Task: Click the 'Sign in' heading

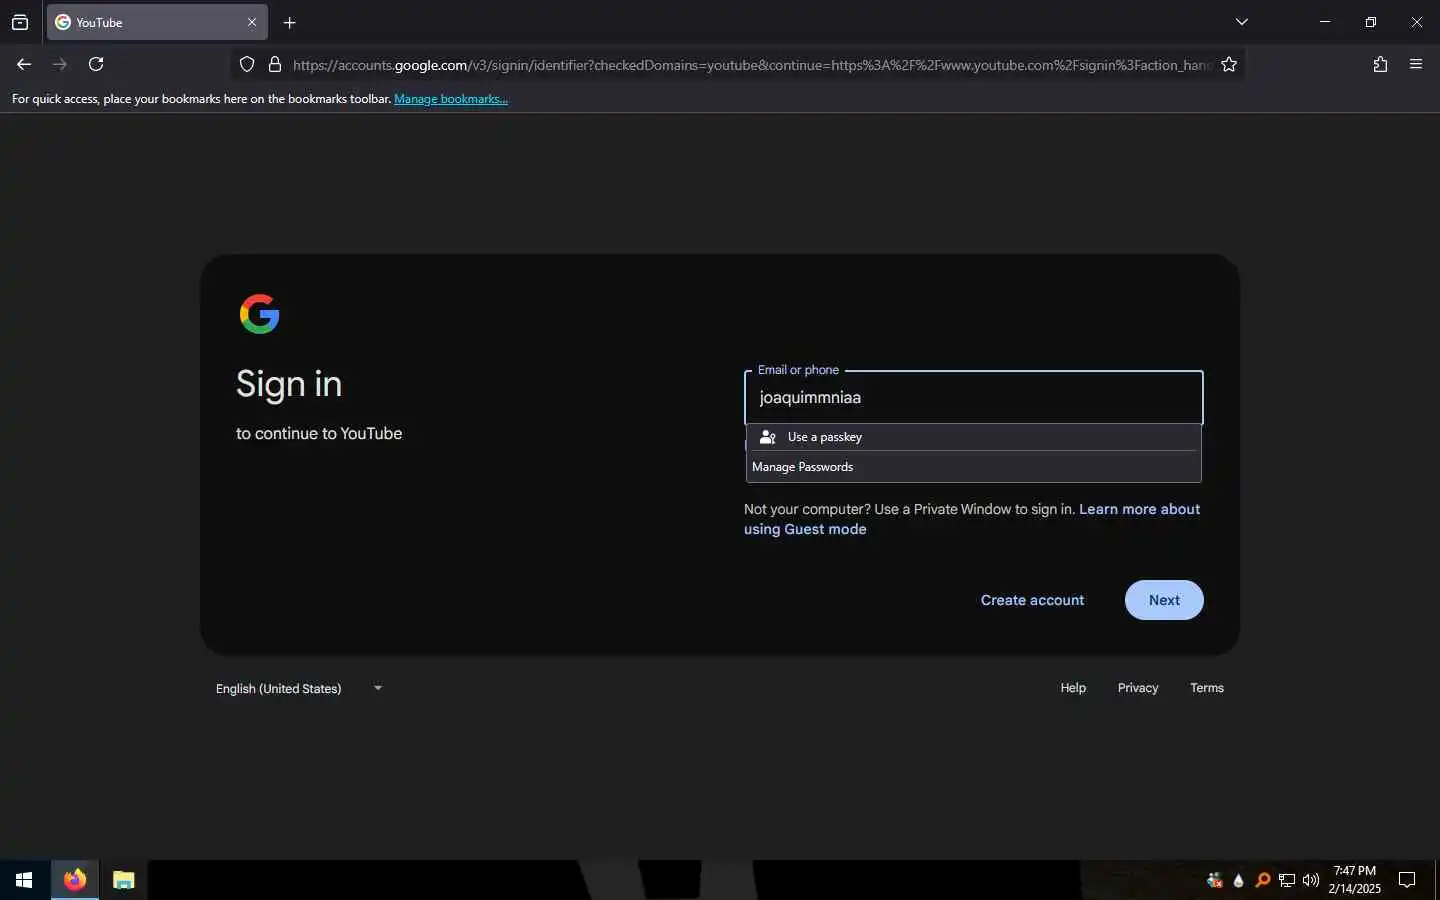Action: coord(289,384)
